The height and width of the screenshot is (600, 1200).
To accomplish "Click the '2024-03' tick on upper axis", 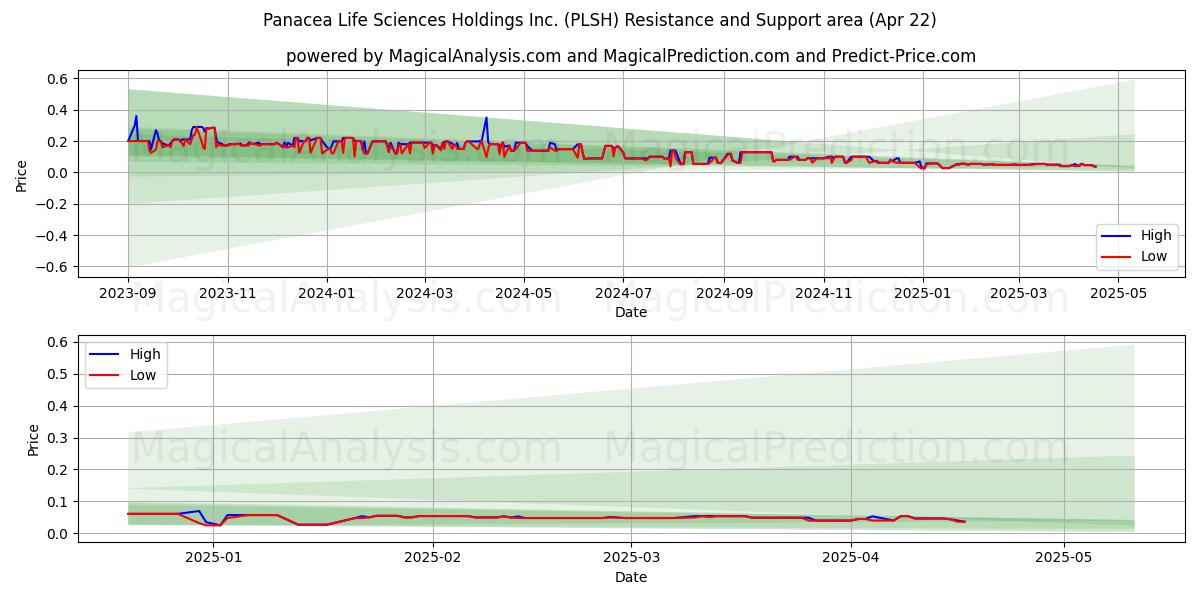I will pos(425,293).
